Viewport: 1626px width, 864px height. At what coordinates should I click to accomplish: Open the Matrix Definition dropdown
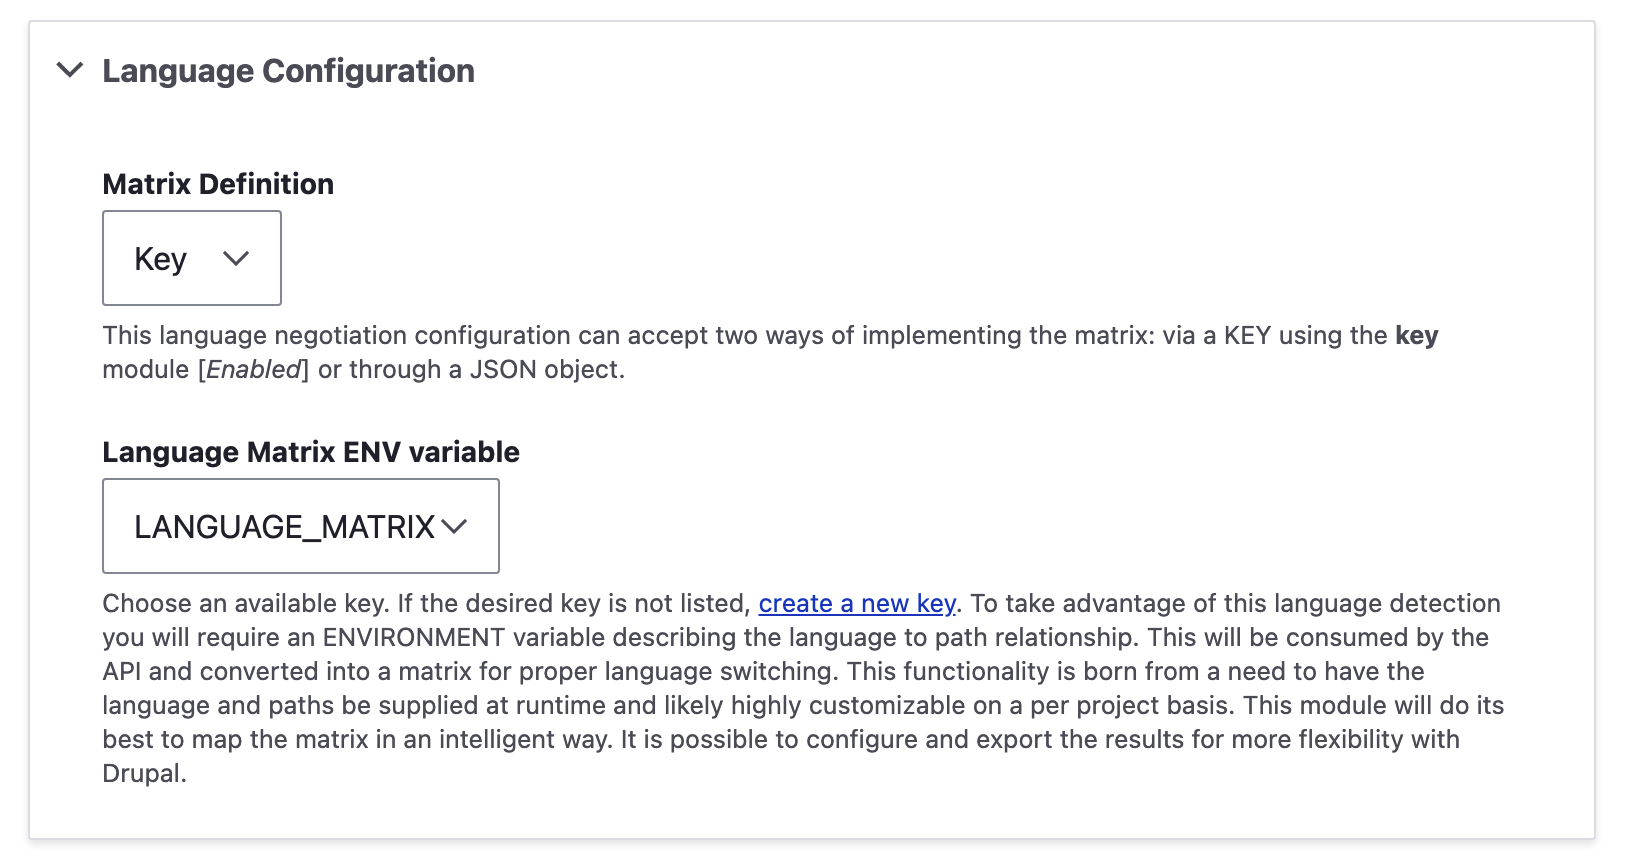191,258
